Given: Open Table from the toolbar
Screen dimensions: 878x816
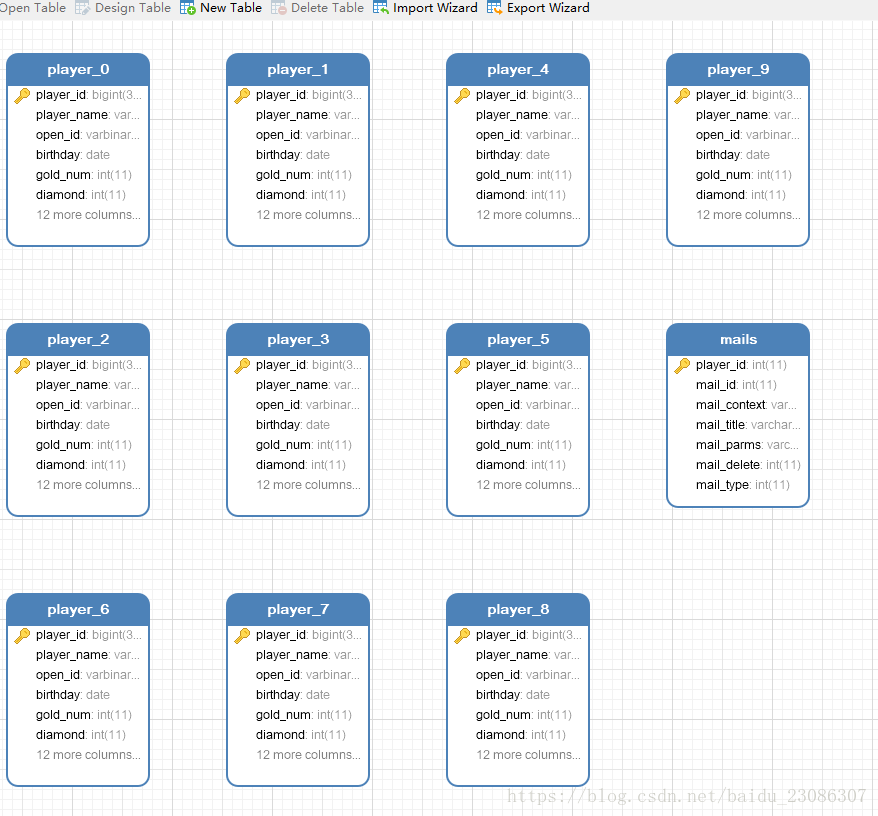Looking at the screenshot, I should (x=32, y=8).
